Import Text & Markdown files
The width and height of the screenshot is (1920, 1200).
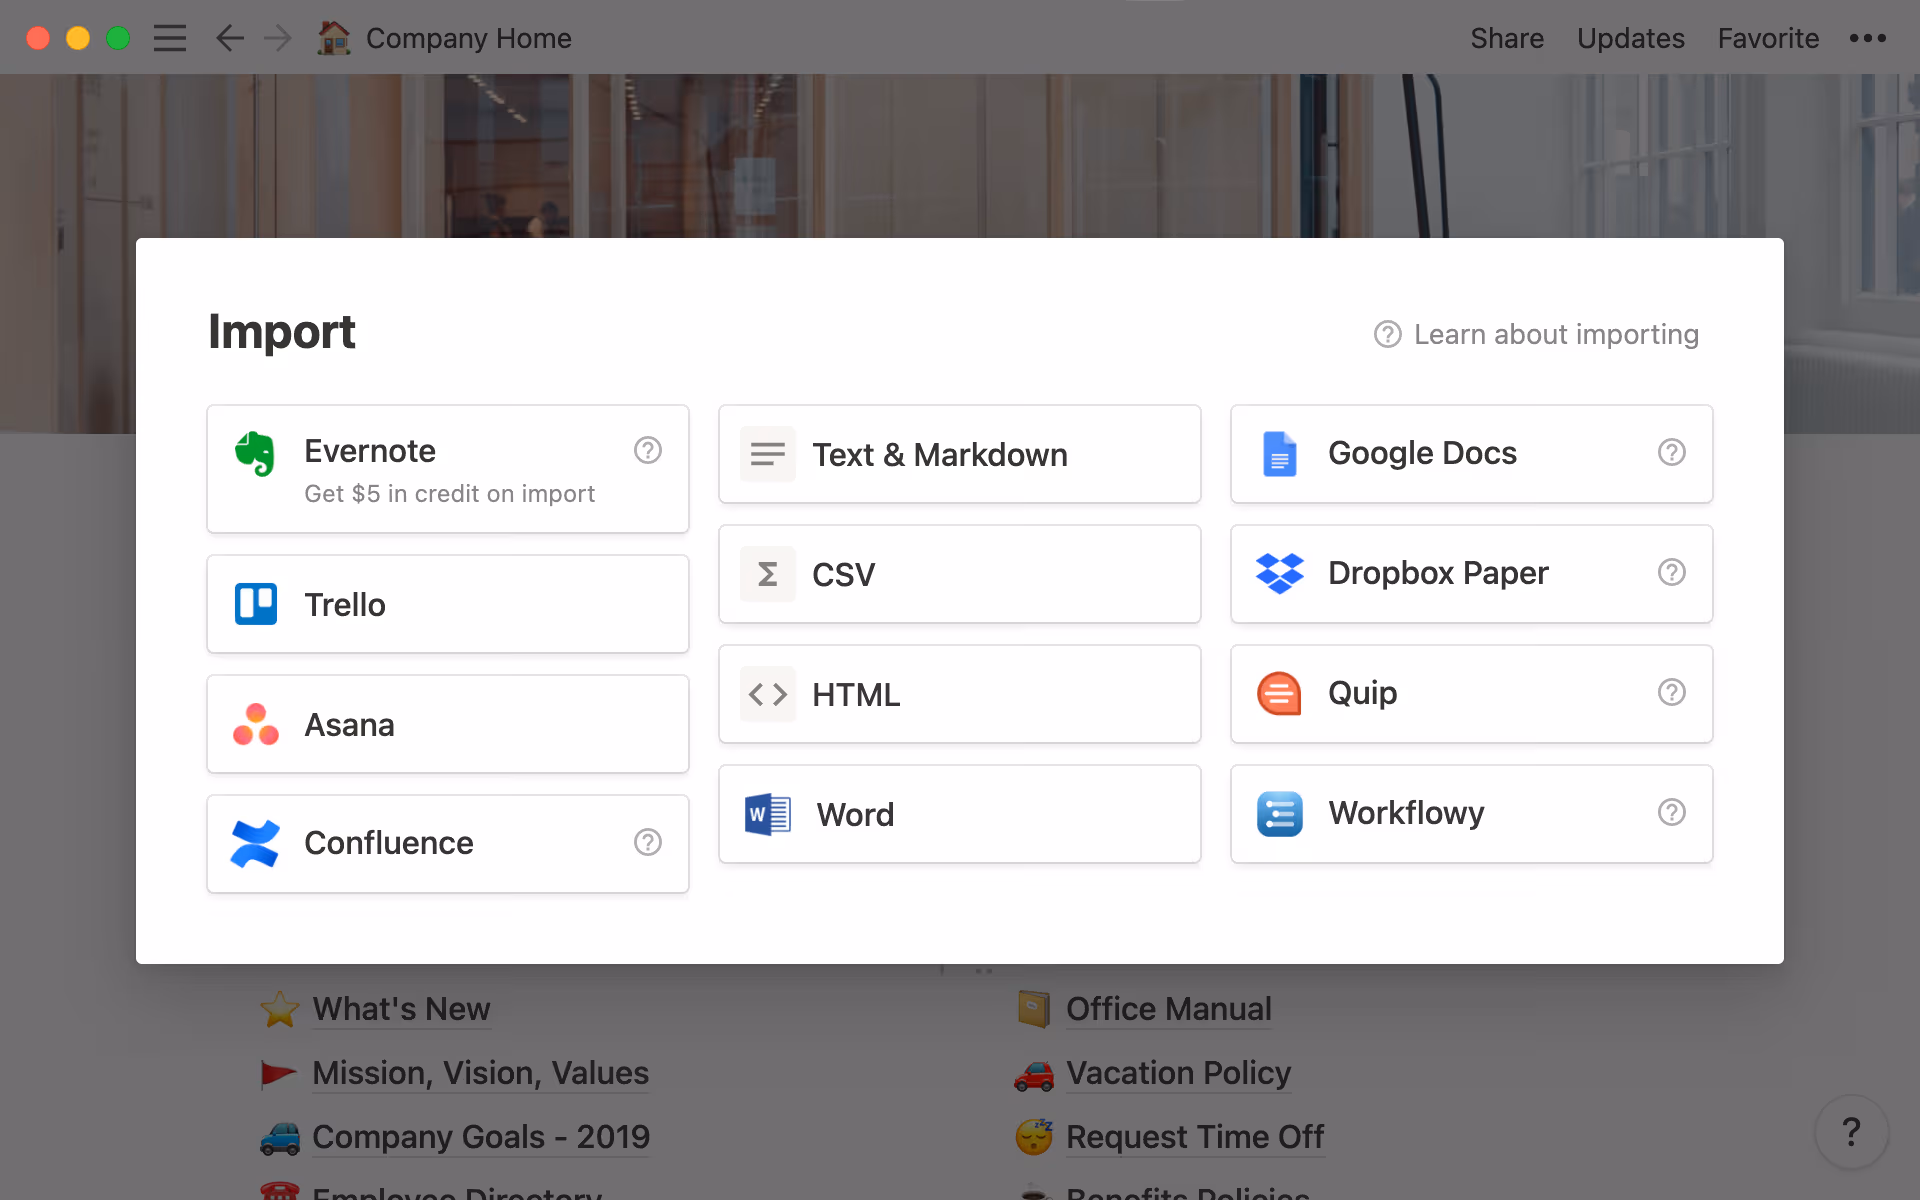coord(958,453)
